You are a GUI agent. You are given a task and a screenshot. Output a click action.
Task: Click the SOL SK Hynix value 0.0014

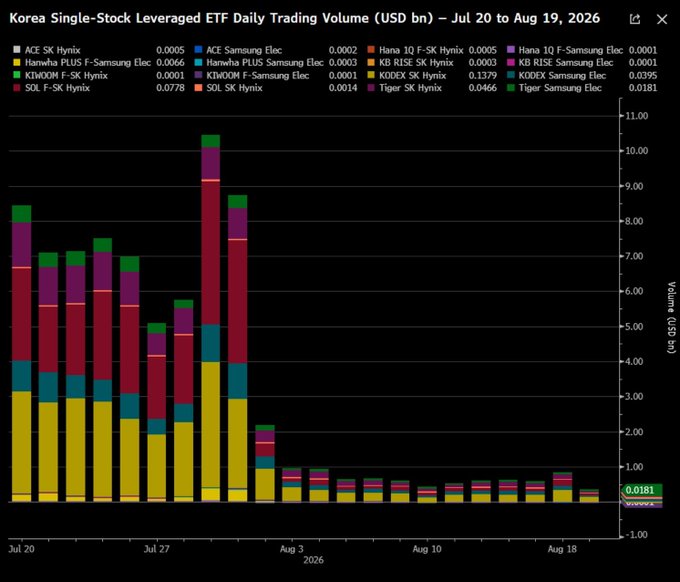343,88
